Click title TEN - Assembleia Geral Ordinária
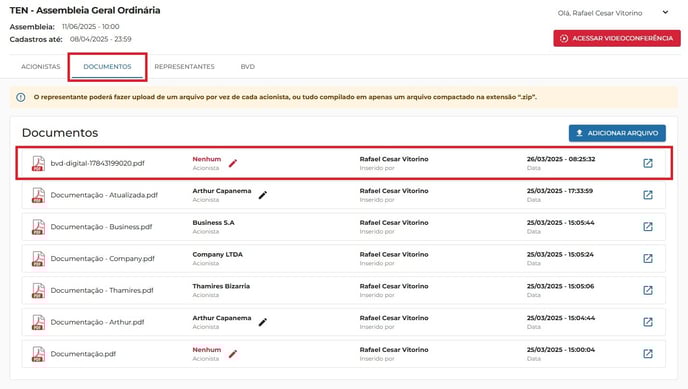688x389 pixels. point(85,10)
